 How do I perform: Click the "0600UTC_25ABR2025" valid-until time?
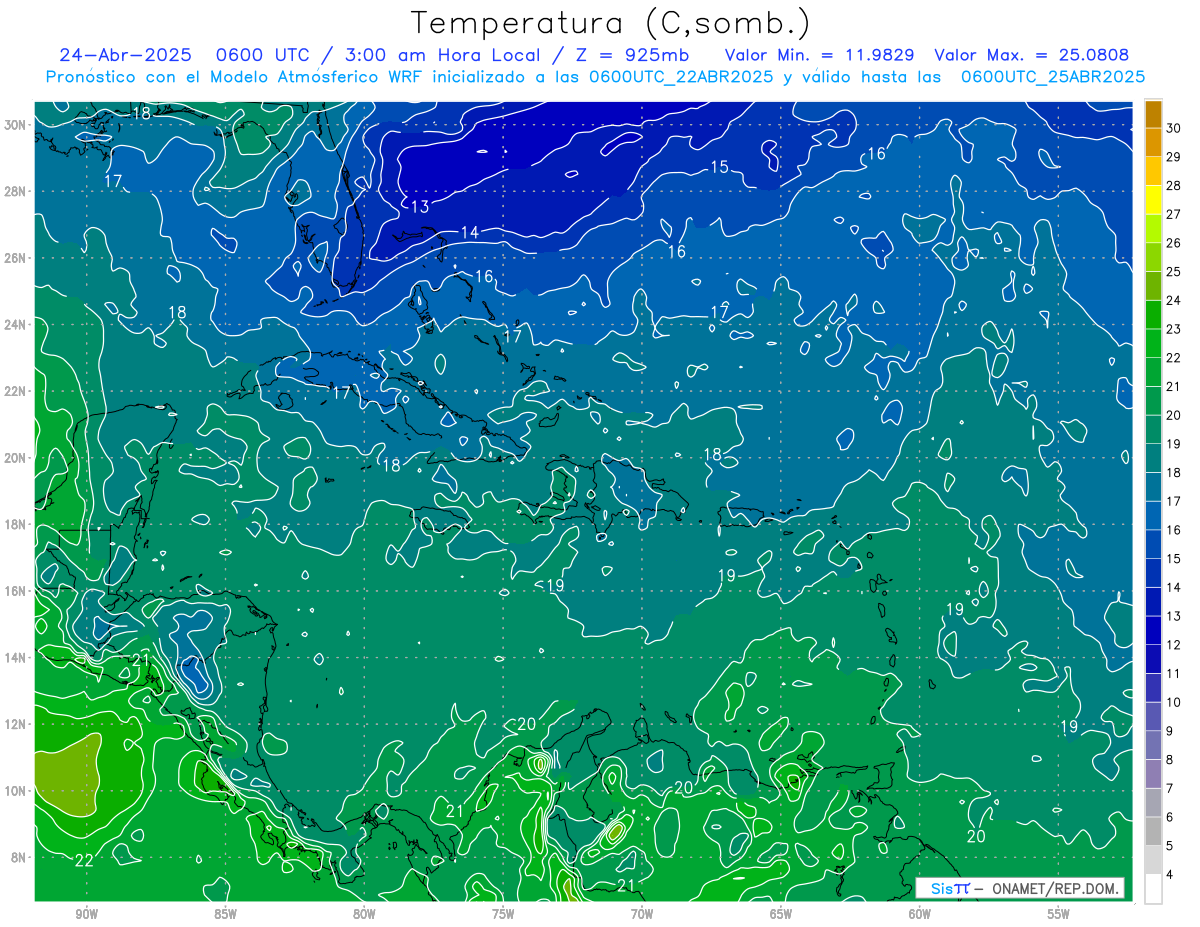[1052, 76]
